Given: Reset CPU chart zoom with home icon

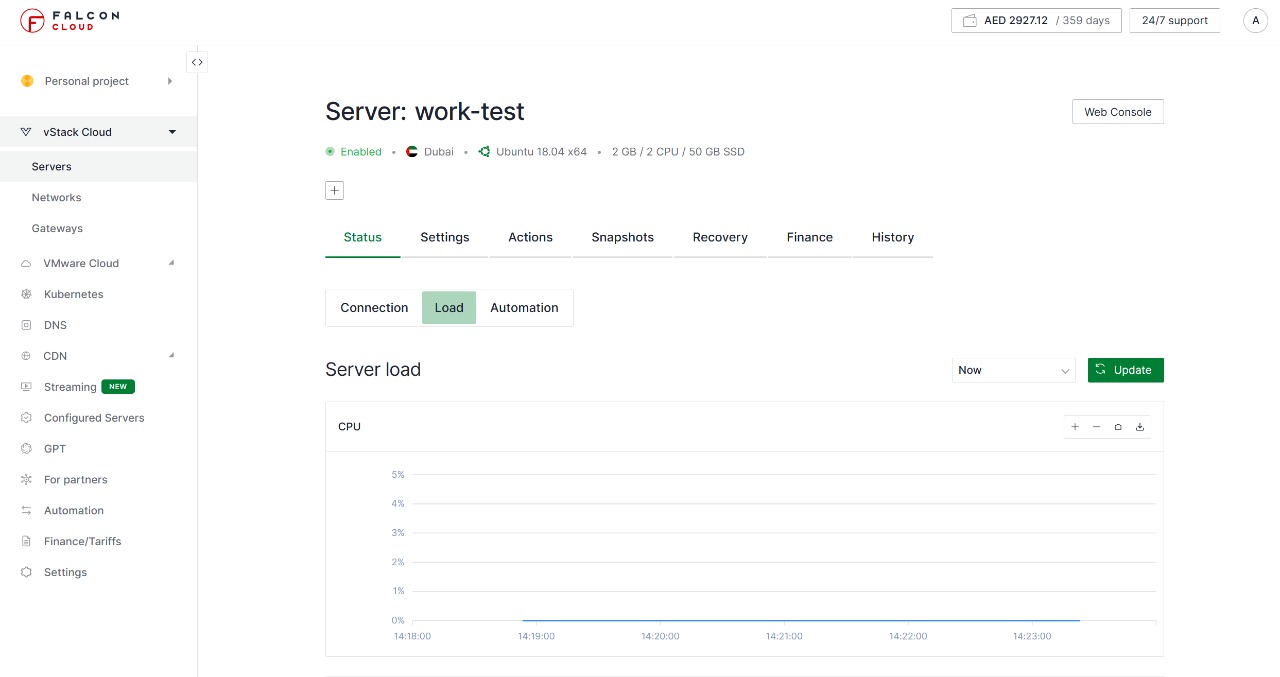Looking at the screenshot, I should pyautogui.click(x=1118, y=427).
